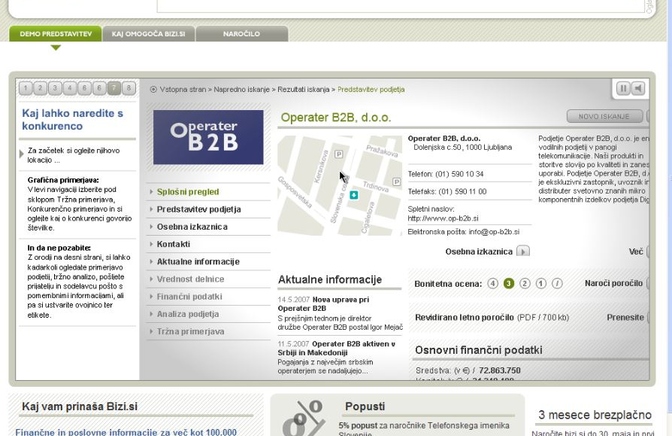Click the Popusti heading

pyautogui.click(x=365, y=406)
